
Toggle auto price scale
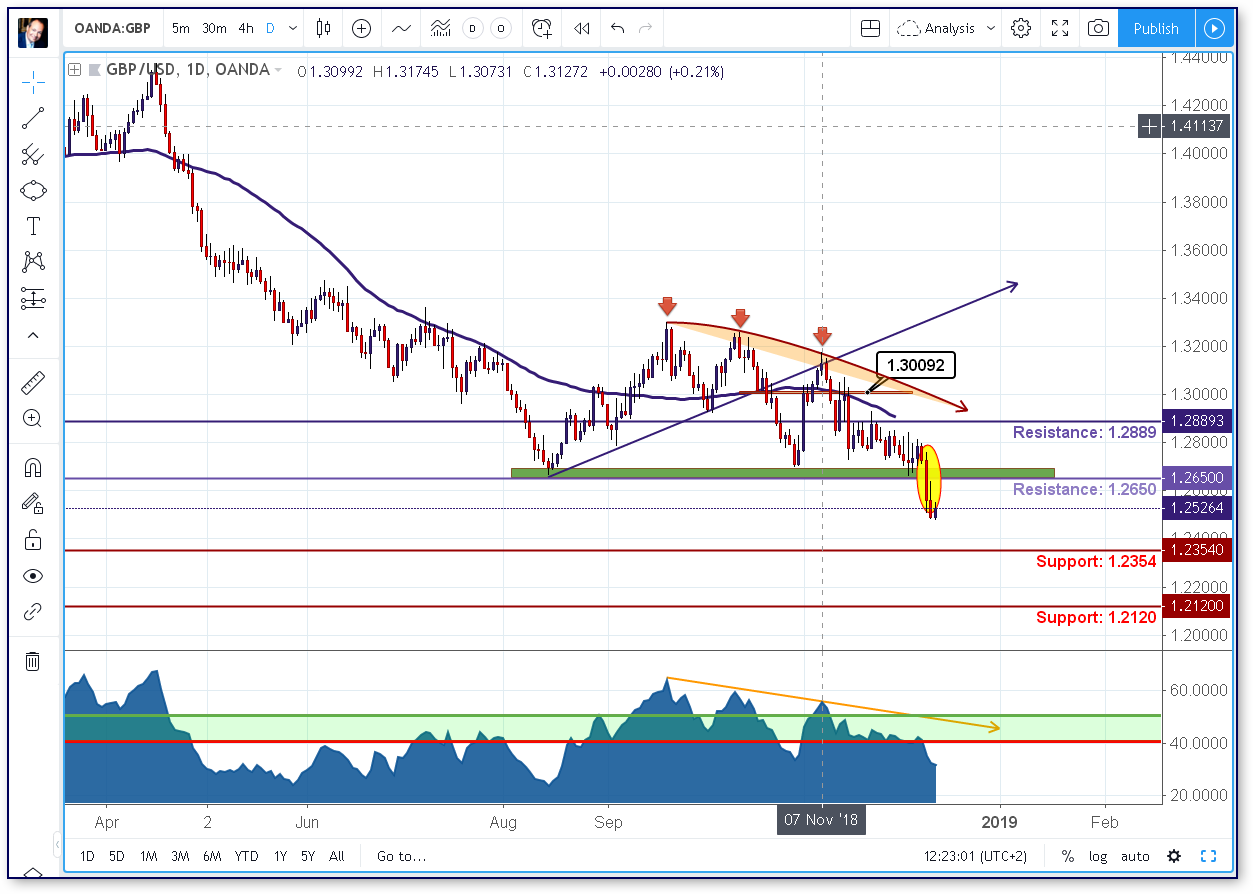tap(1135, 856)
